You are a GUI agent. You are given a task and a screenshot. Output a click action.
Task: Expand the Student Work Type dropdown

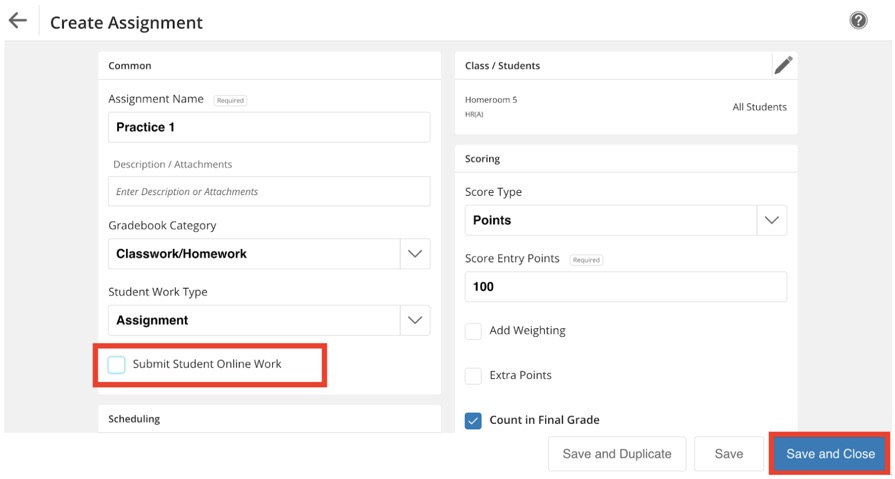415,320
